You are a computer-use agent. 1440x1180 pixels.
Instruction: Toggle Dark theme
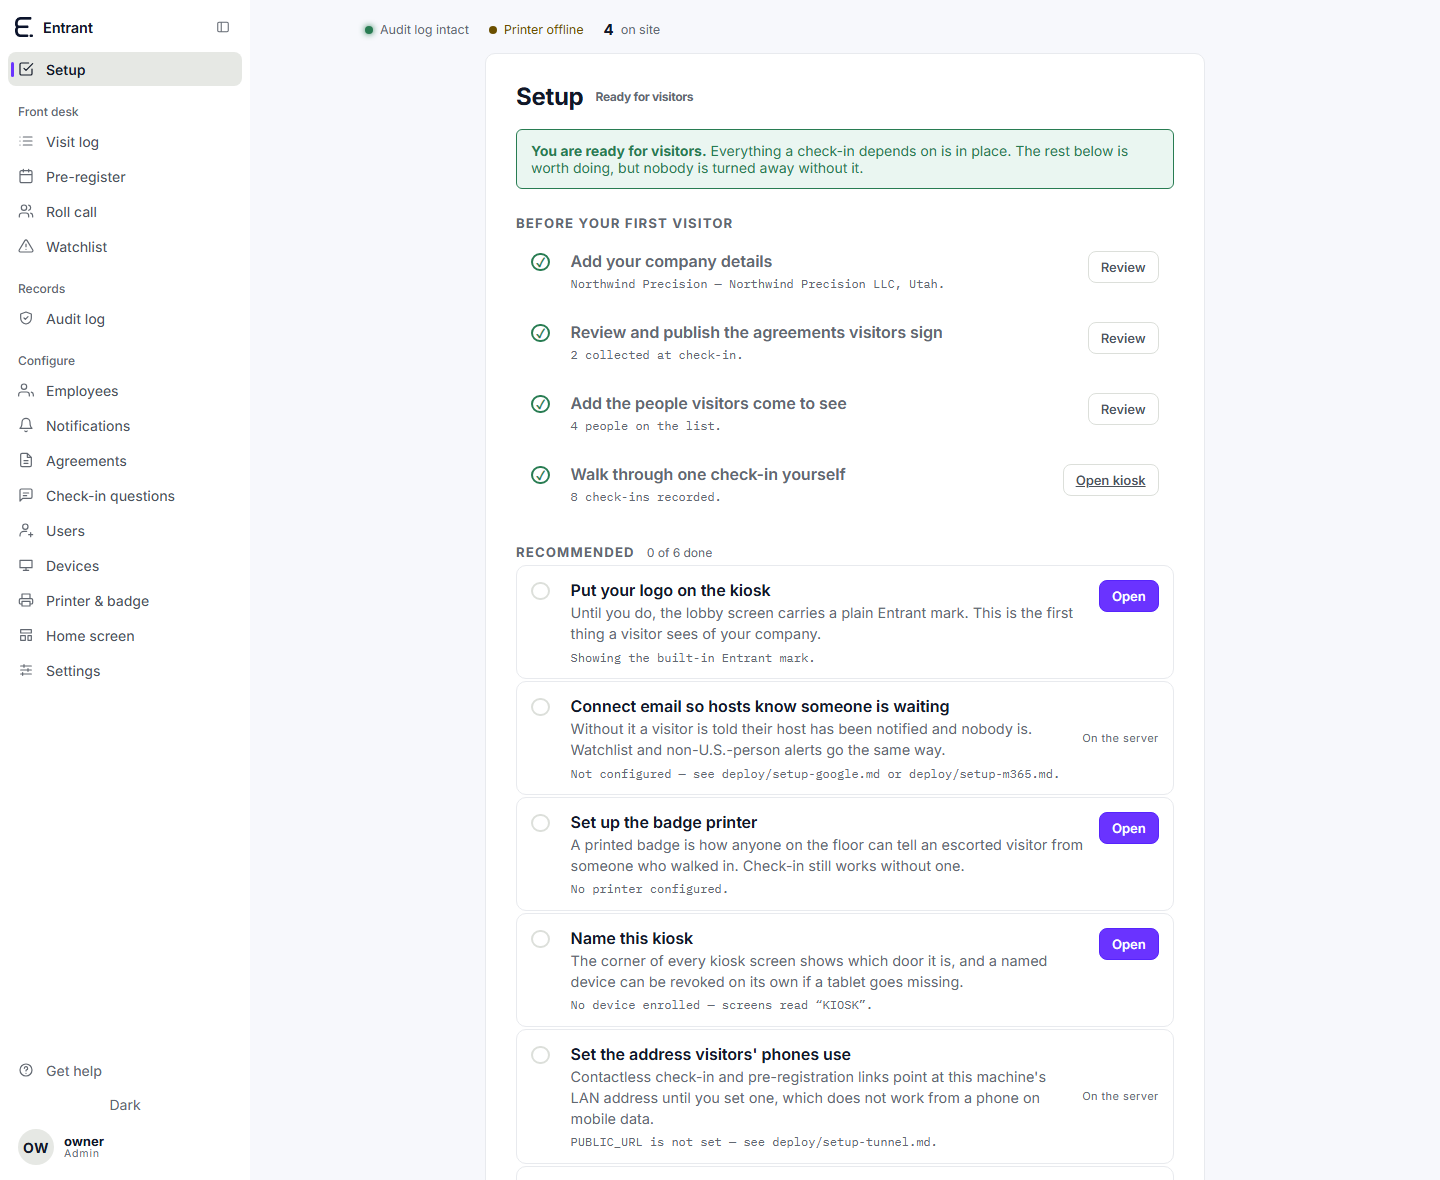[x=125, y=1105]
